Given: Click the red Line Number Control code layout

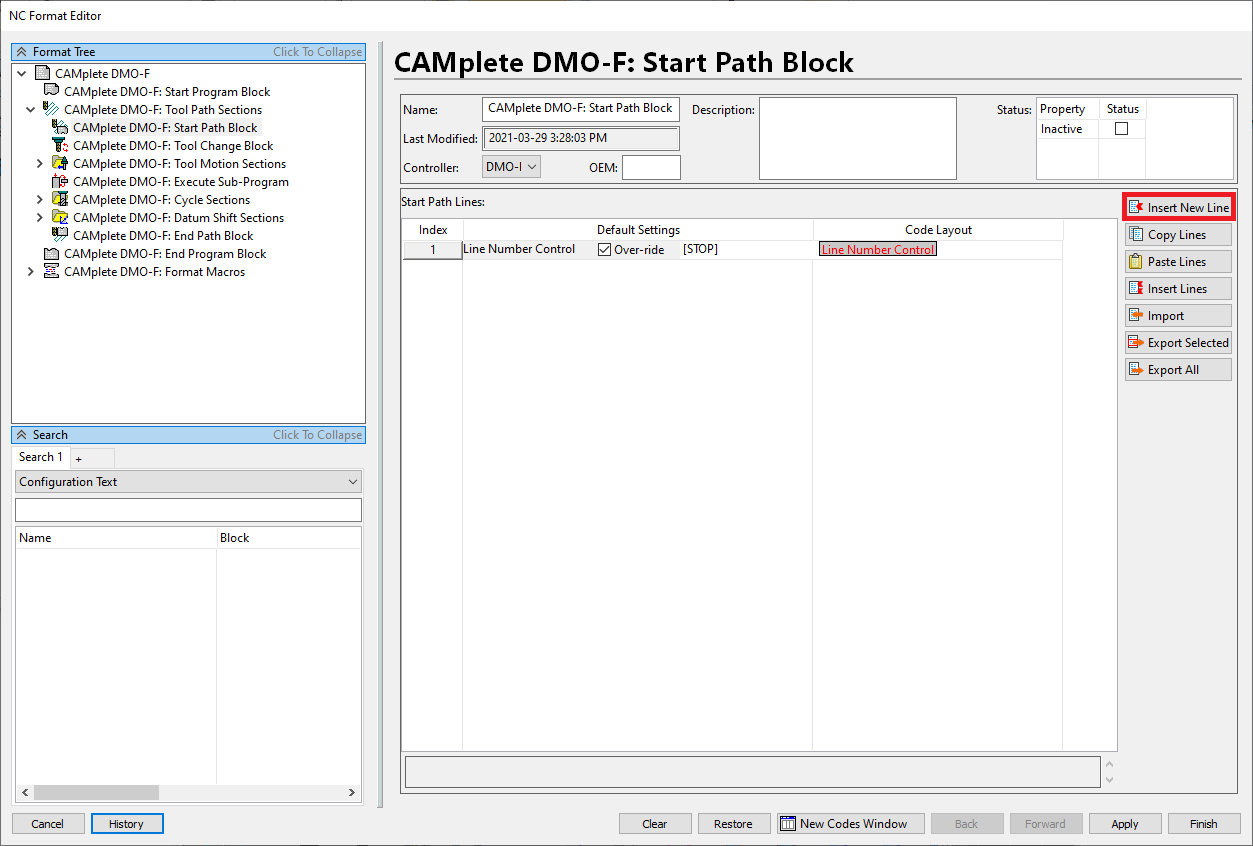Looking at the screenshot, I should [x=878, y=250].
